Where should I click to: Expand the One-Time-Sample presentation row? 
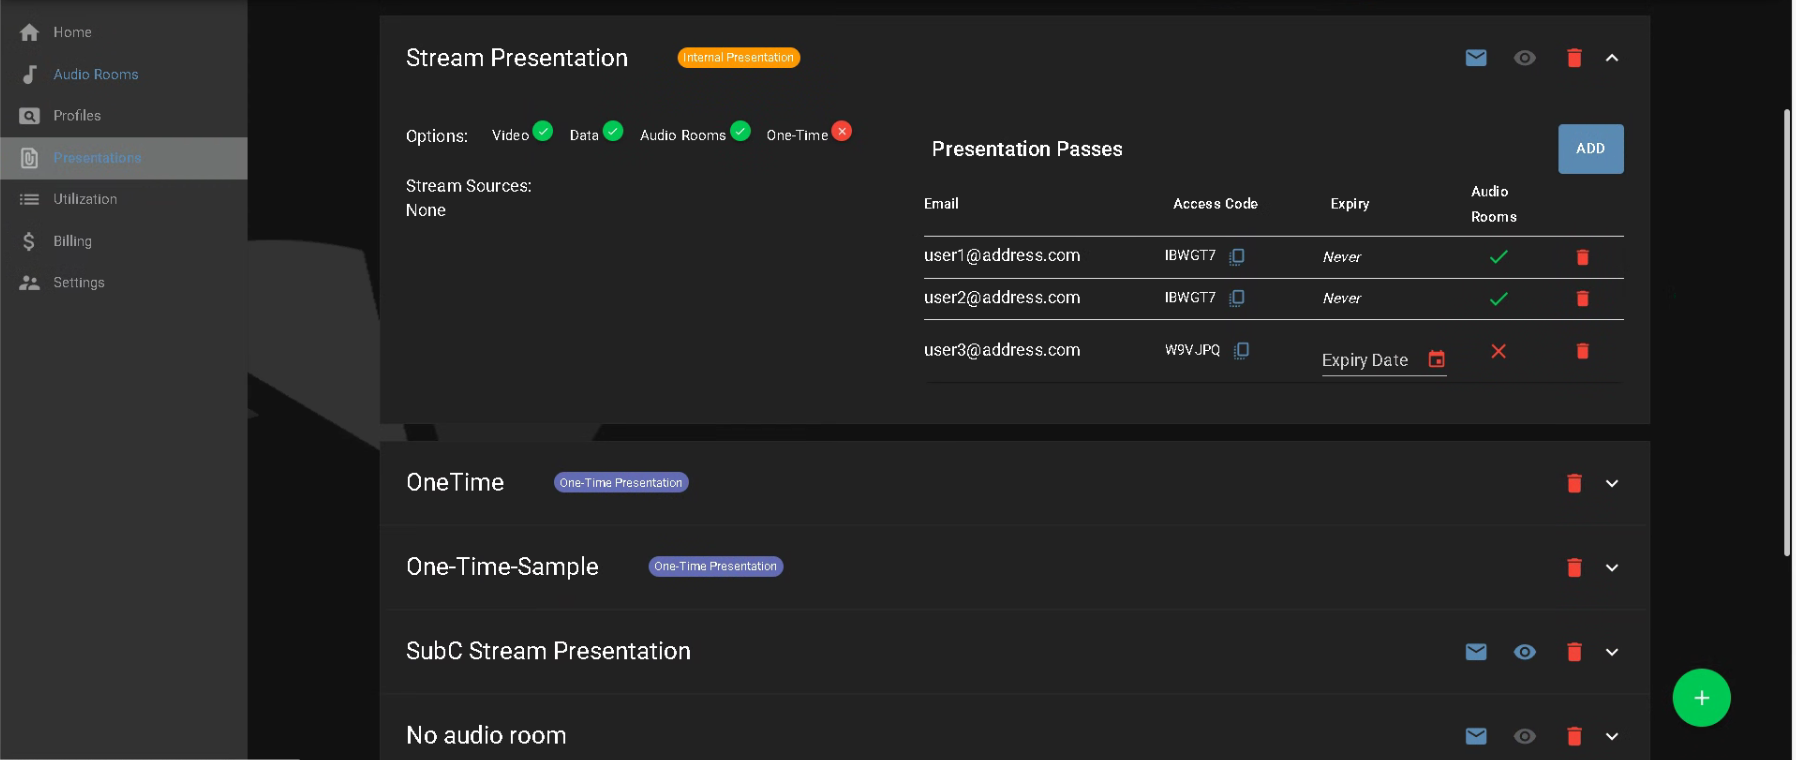(x=1611, y=567)
